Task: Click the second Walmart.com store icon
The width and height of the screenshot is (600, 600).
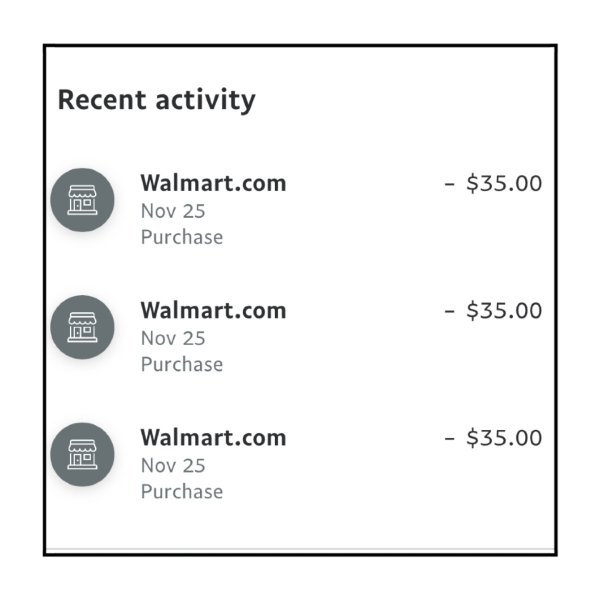Action: click(x=82, y=327)
